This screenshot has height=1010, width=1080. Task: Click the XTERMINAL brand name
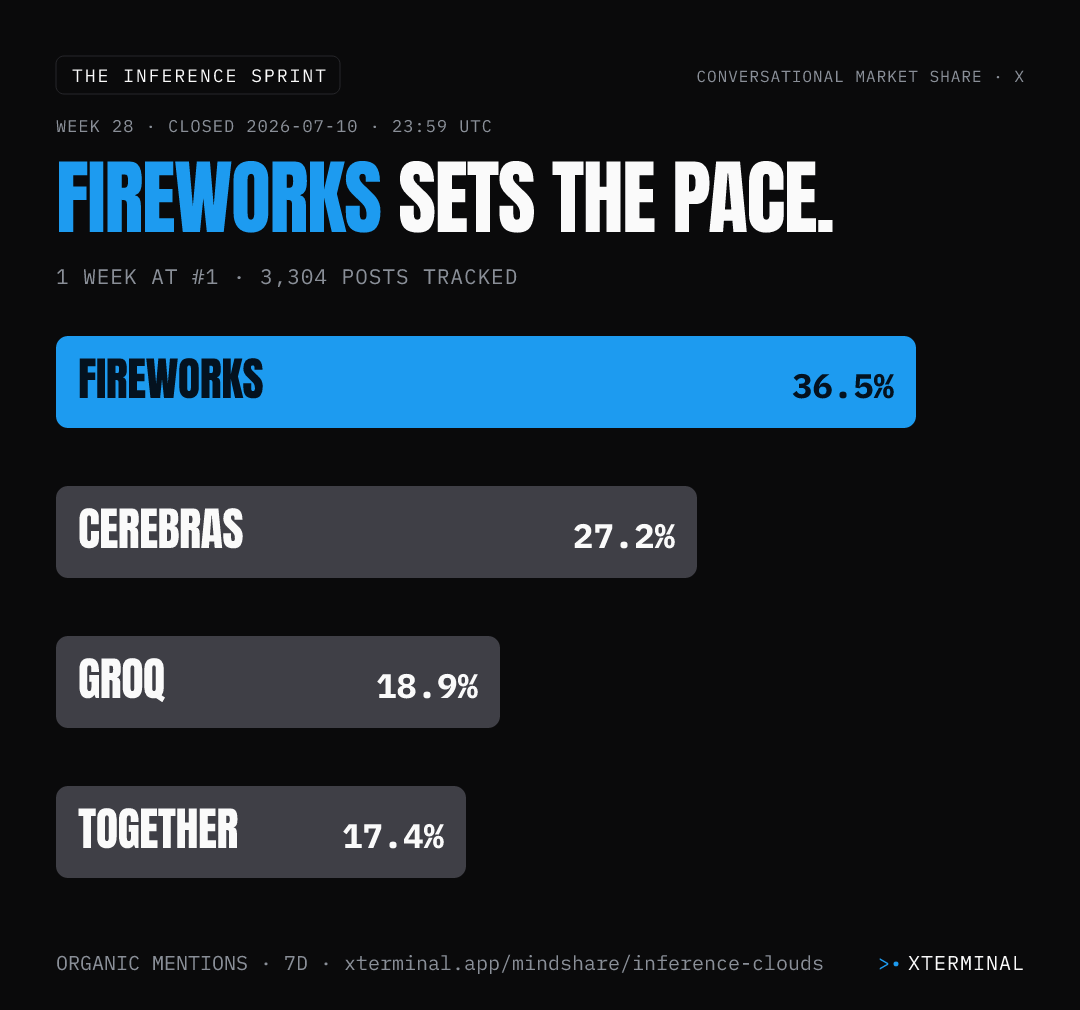tap(966, 963)
